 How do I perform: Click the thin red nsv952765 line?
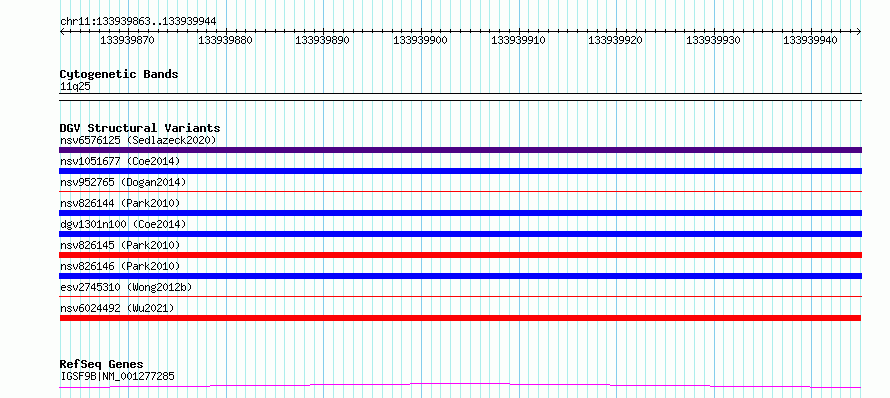click(460, 191)
